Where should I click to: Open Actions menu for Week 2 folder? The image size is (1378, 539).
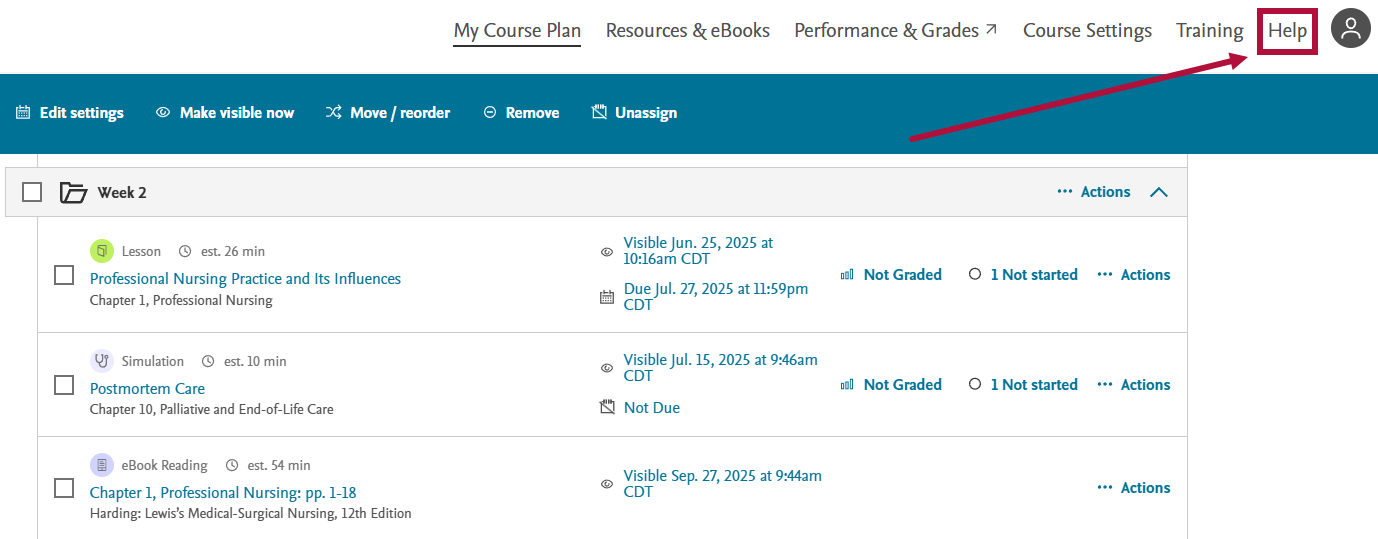point(1094,192)
